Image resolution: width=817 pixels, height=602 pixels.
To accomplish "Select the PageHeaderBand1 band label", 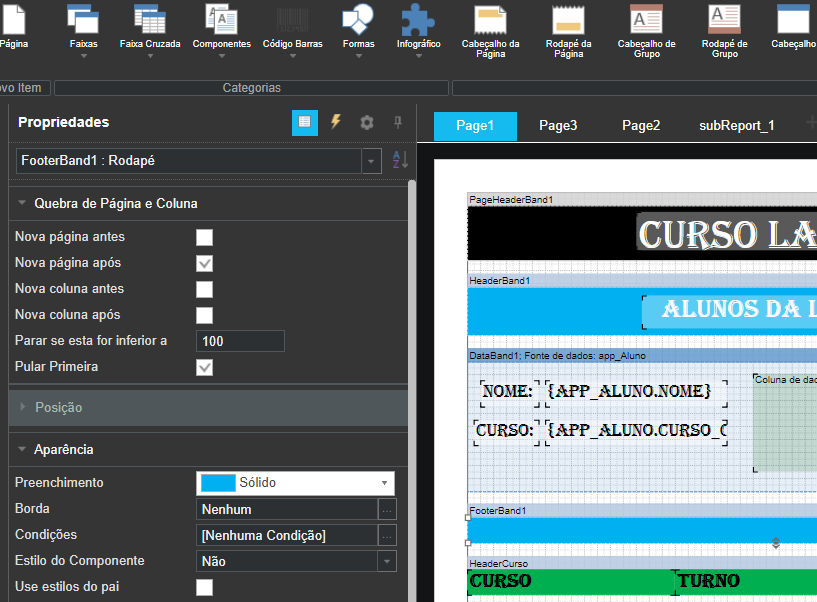I will 511,200.
